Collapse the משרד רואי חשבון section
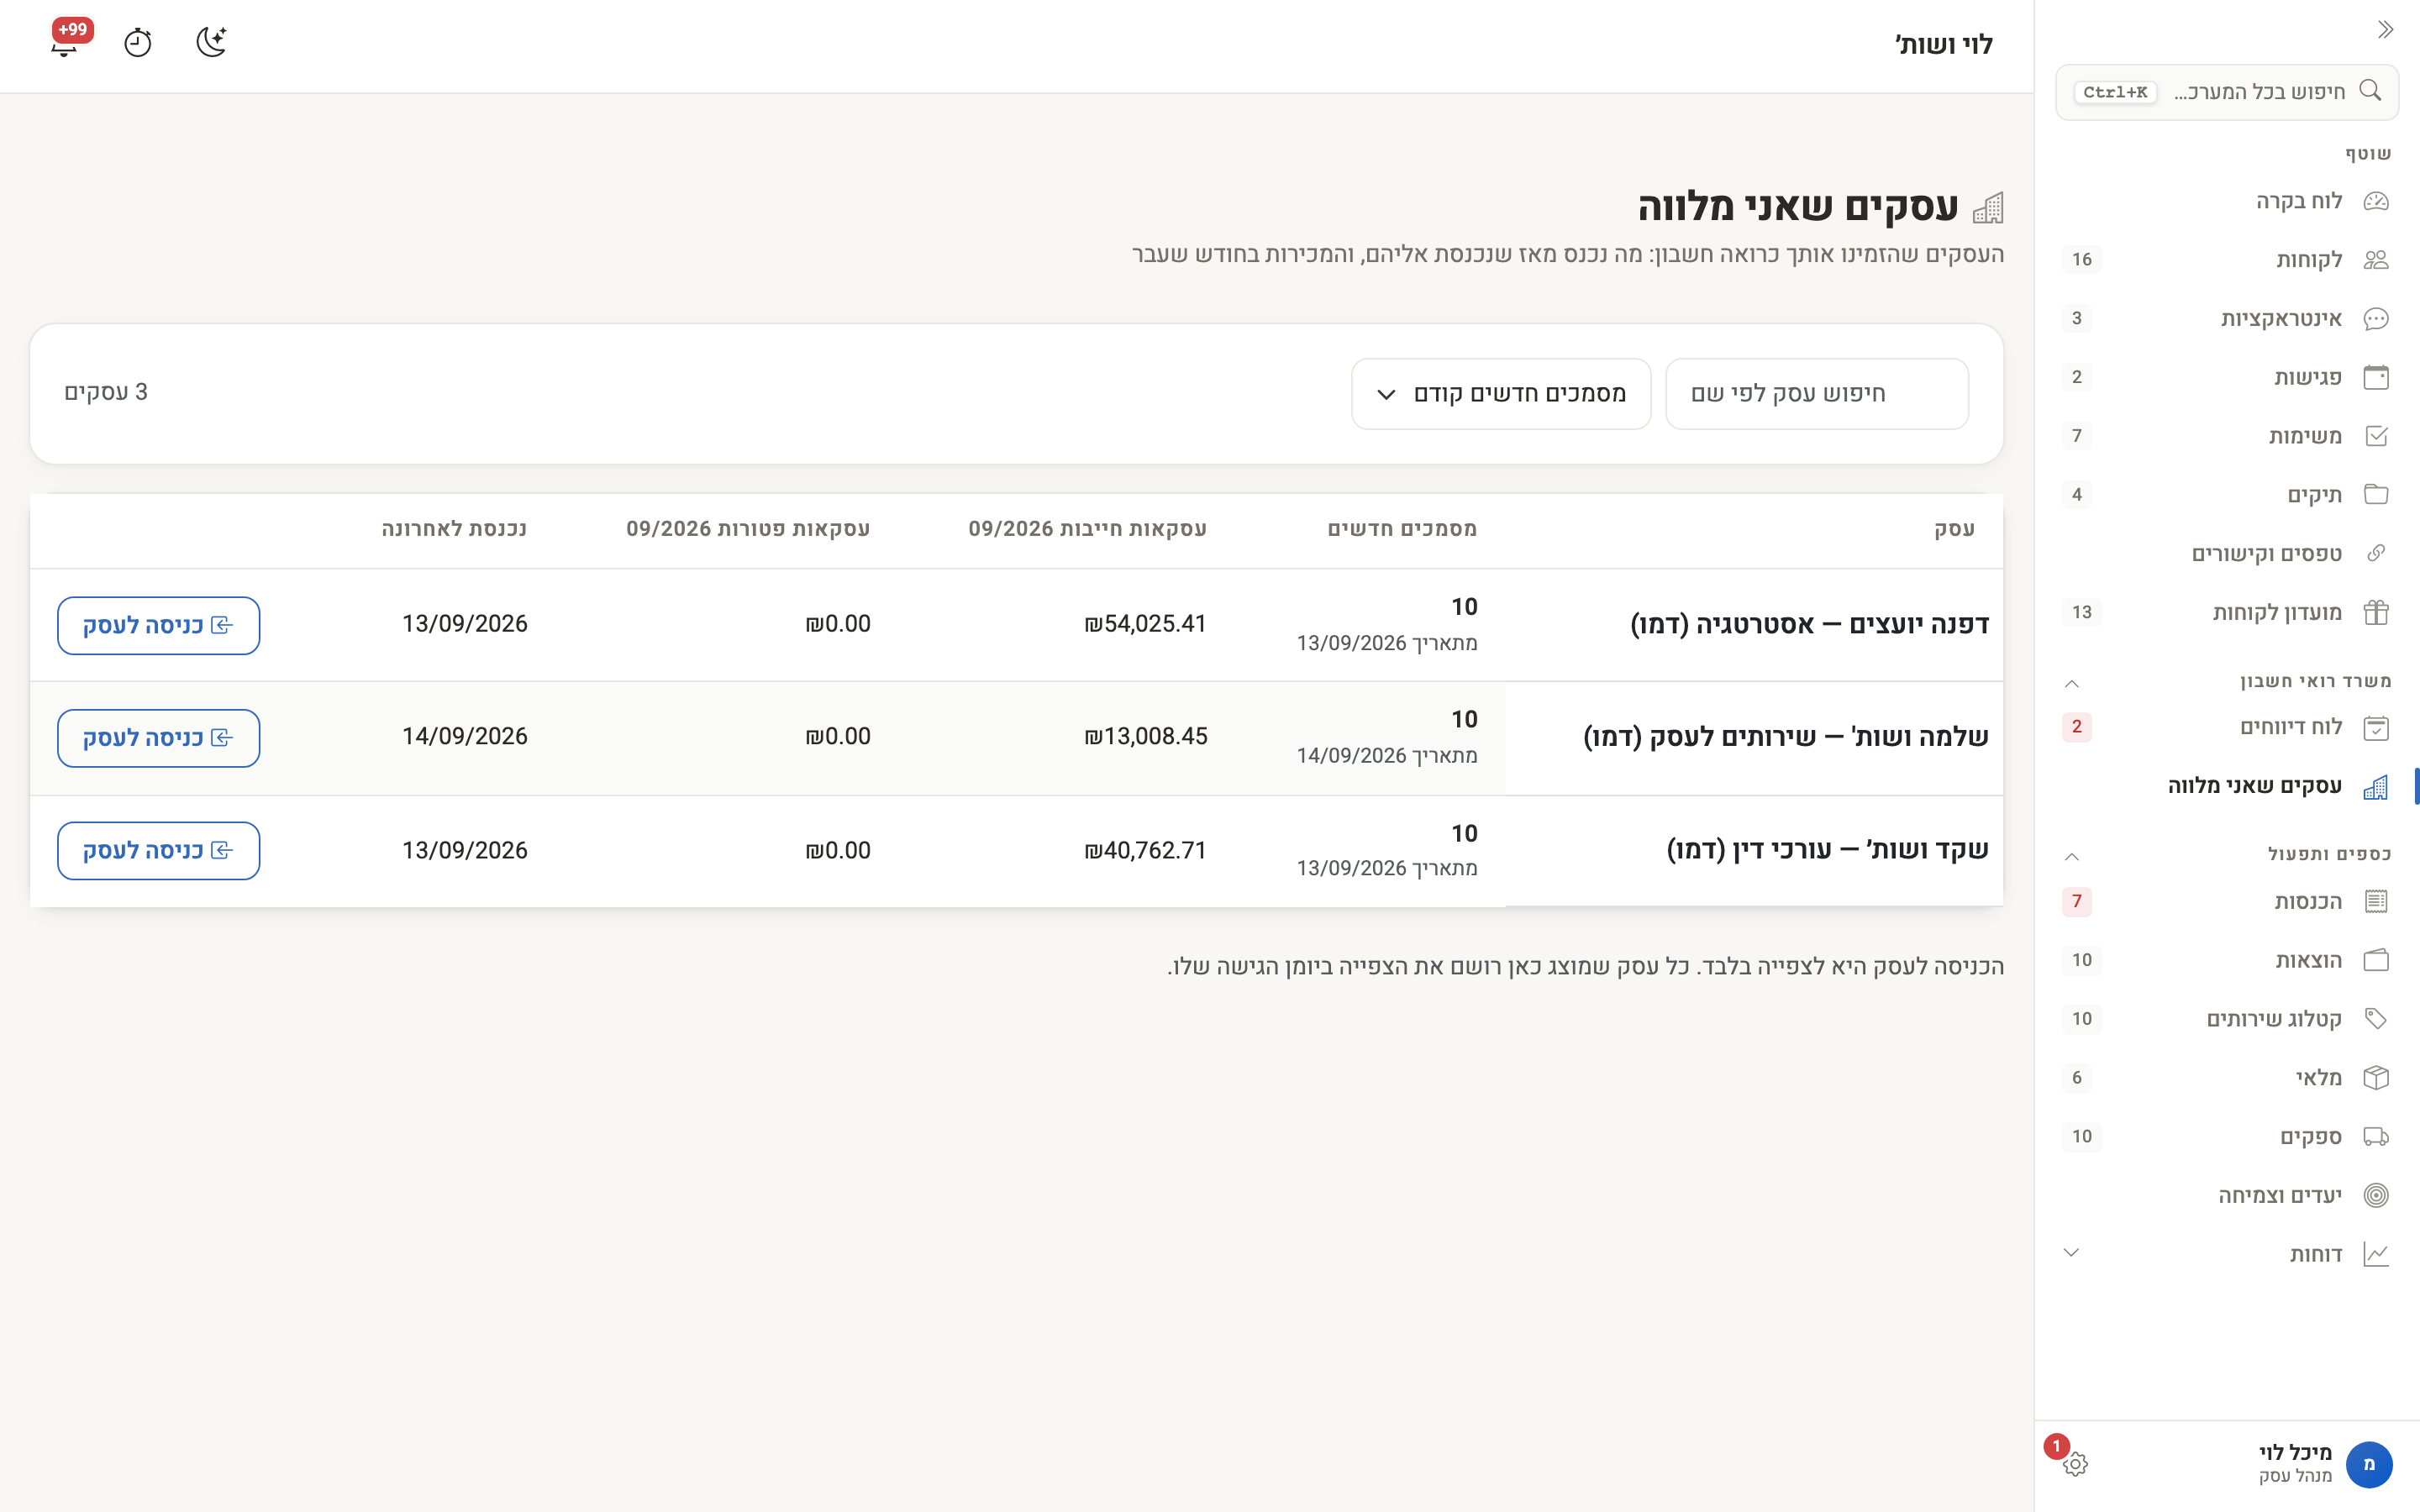 tap(2072, 683)
